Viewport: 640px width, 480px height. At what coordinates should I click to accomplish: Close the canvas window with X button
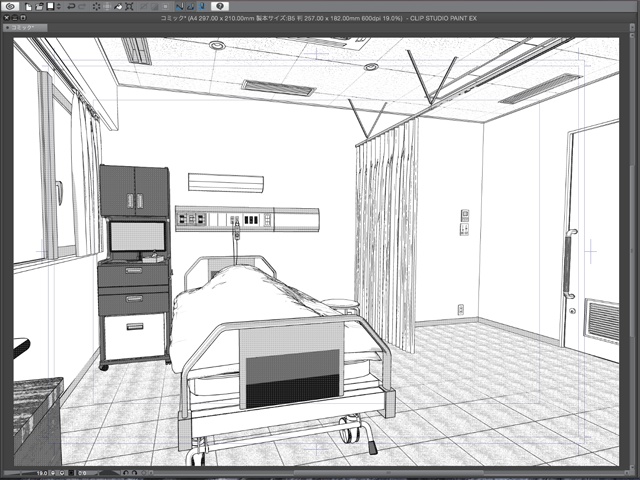7,18
